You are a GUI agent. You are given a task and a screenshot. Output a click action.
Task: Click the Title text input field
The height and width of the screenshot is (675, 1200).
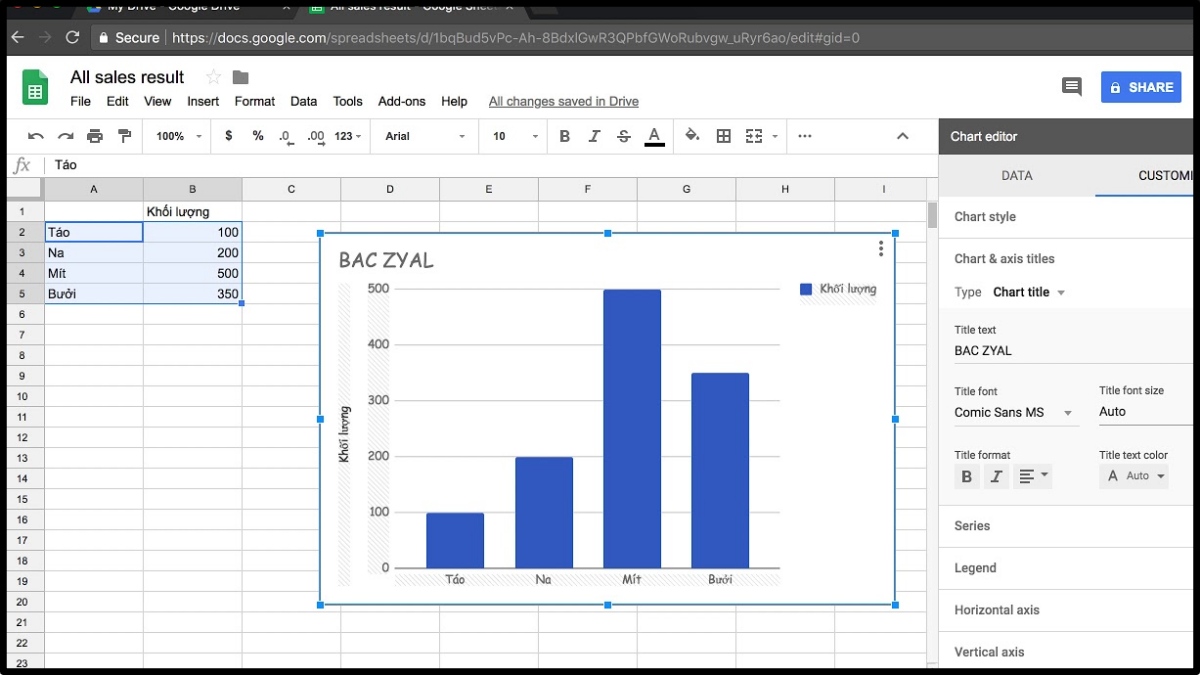[x=1073, y=351]
